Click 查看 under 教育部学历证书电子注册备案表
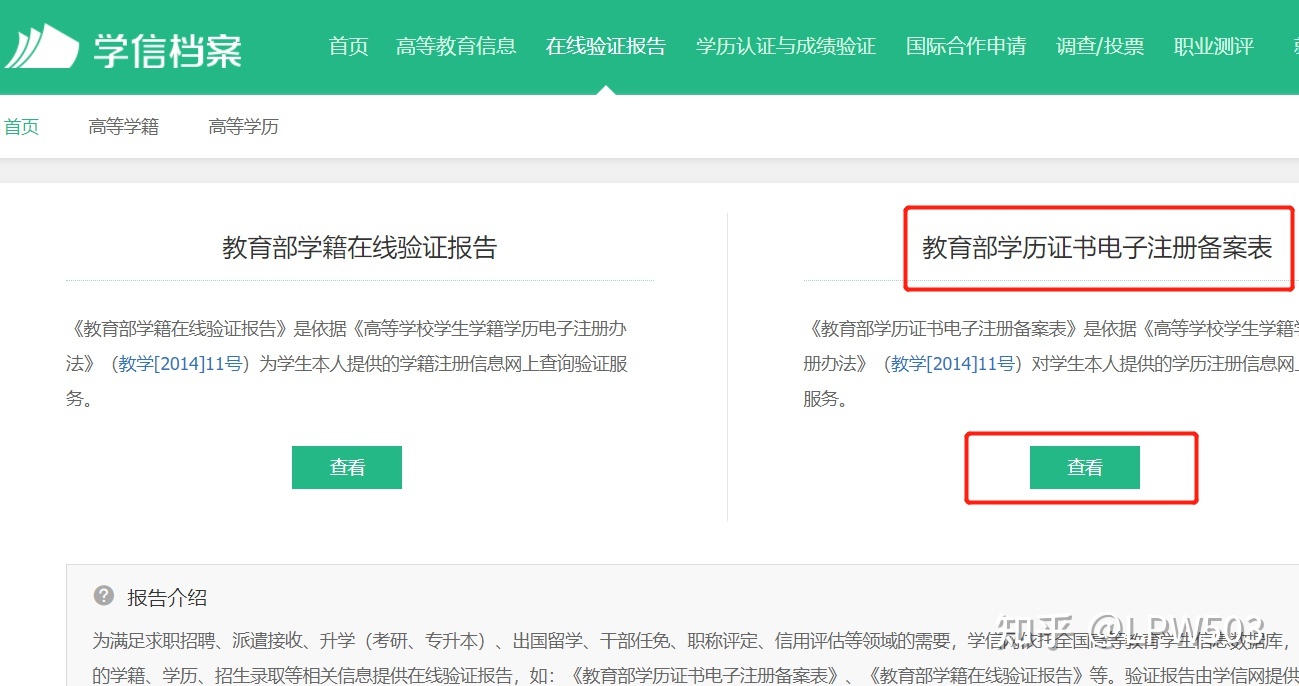 (x=1085, y=467)
